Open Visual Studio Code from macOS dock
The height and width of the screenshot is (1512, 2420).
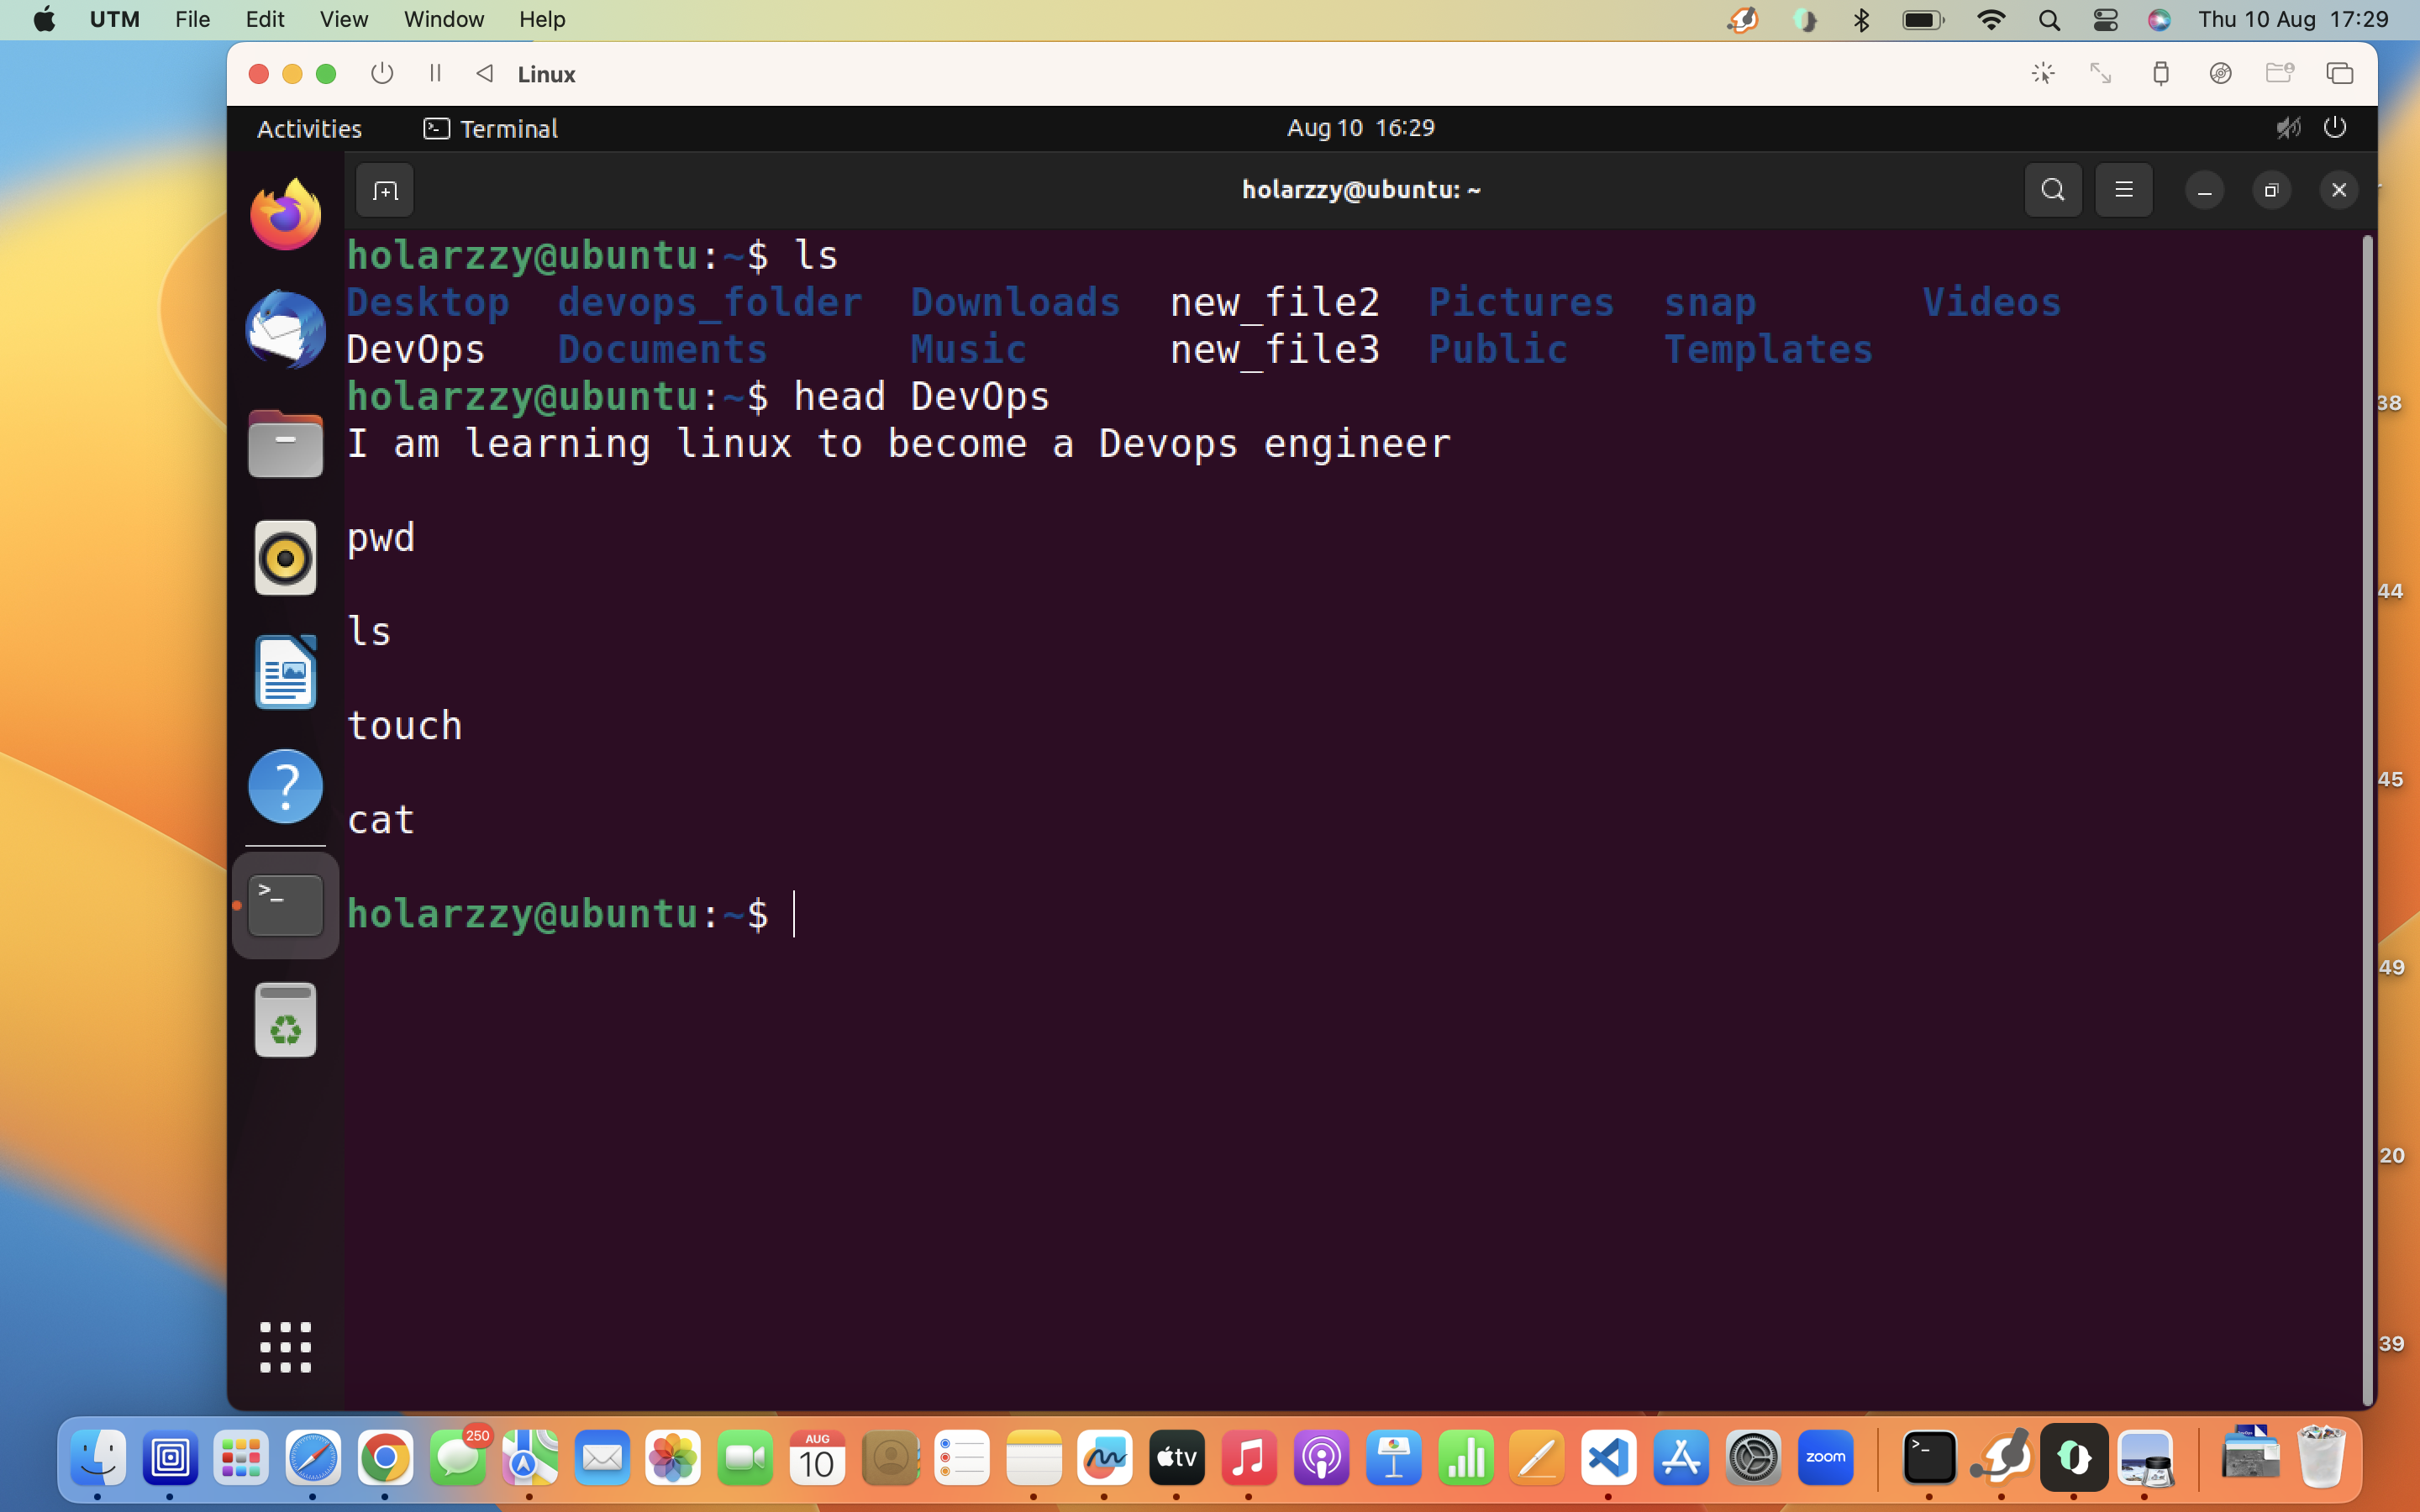point(1609,1458)
